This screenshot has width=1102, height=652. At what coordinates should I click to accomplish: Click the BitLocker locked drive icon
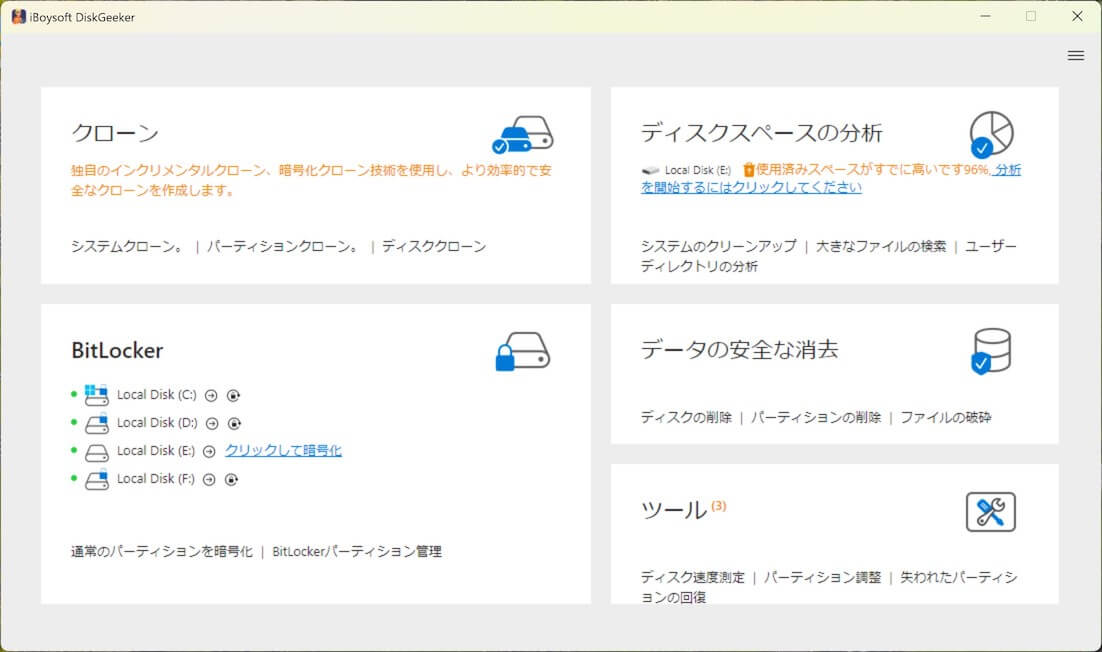(x=523, y=351)
